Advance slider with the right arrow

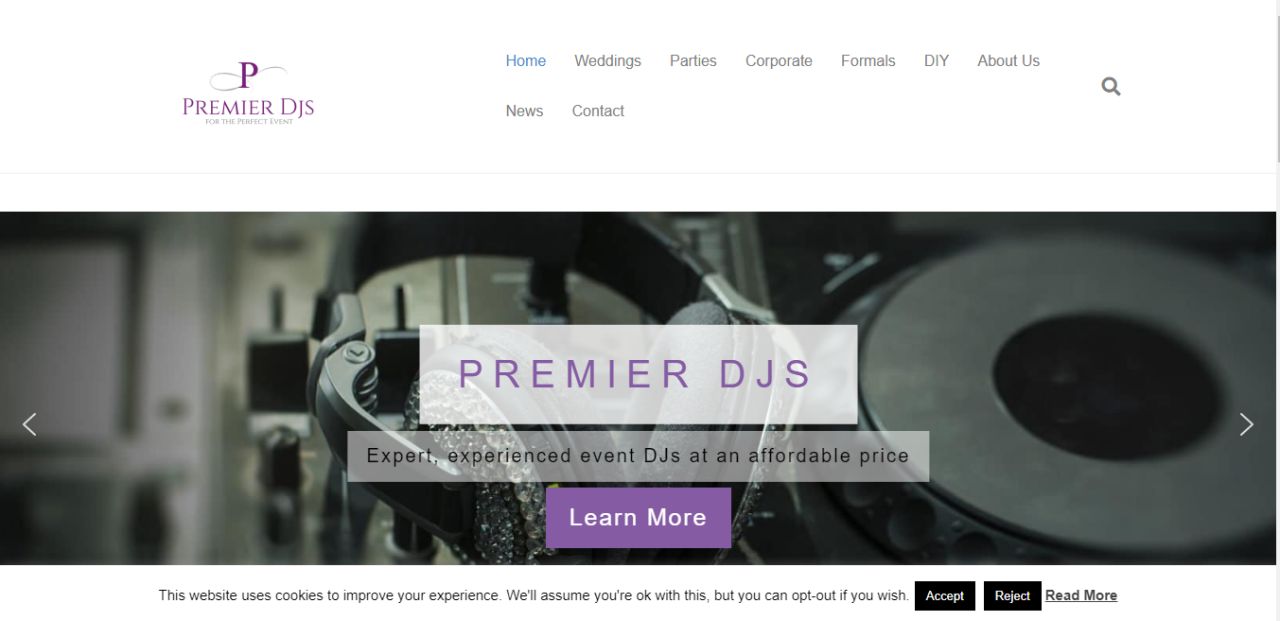(1246, 424)
